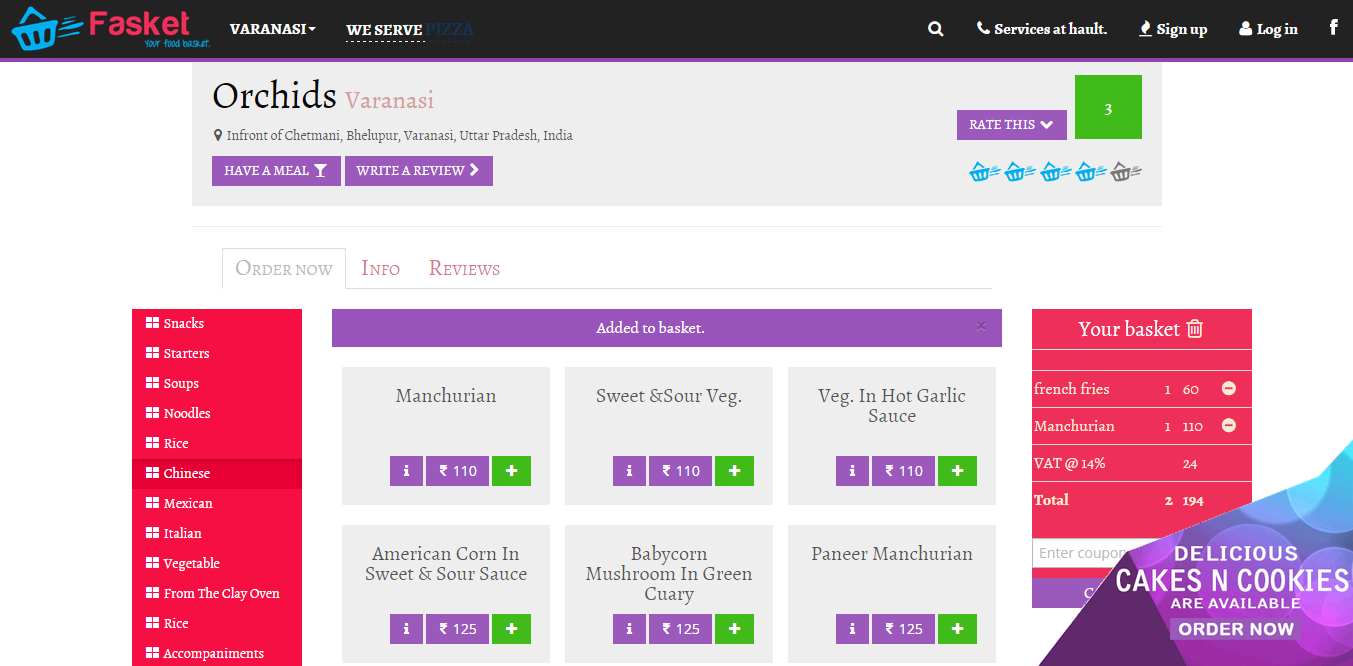Click the grey fifth rating basket icon
Screen dimensions: 1353x666
click(1126, 172)
